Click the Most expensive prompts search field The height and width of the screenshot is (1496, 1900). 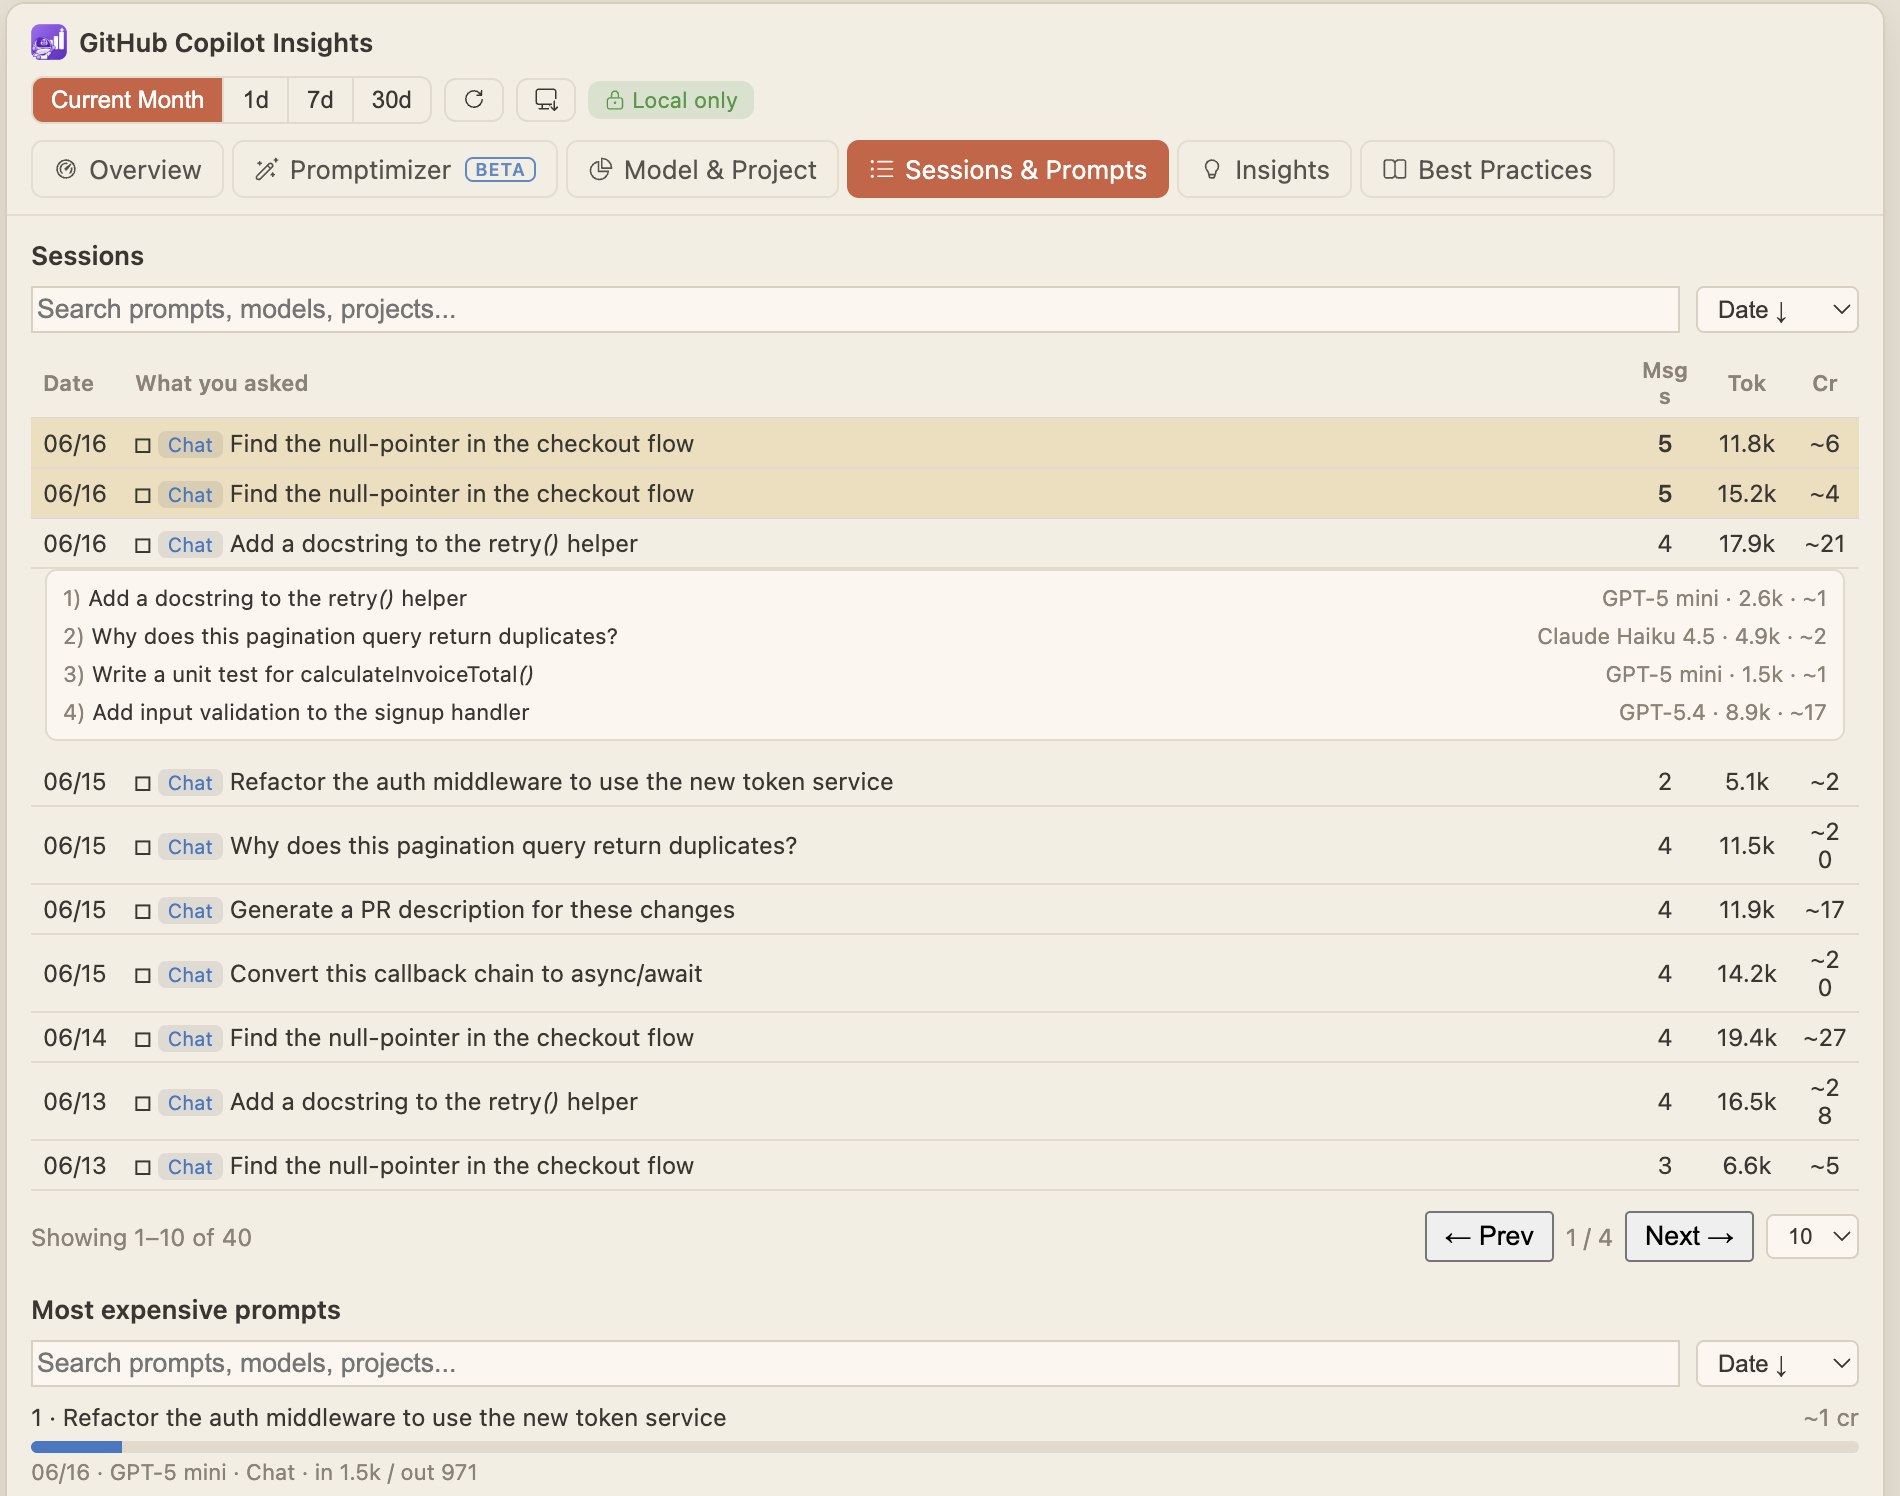[x=855, y=1364]
